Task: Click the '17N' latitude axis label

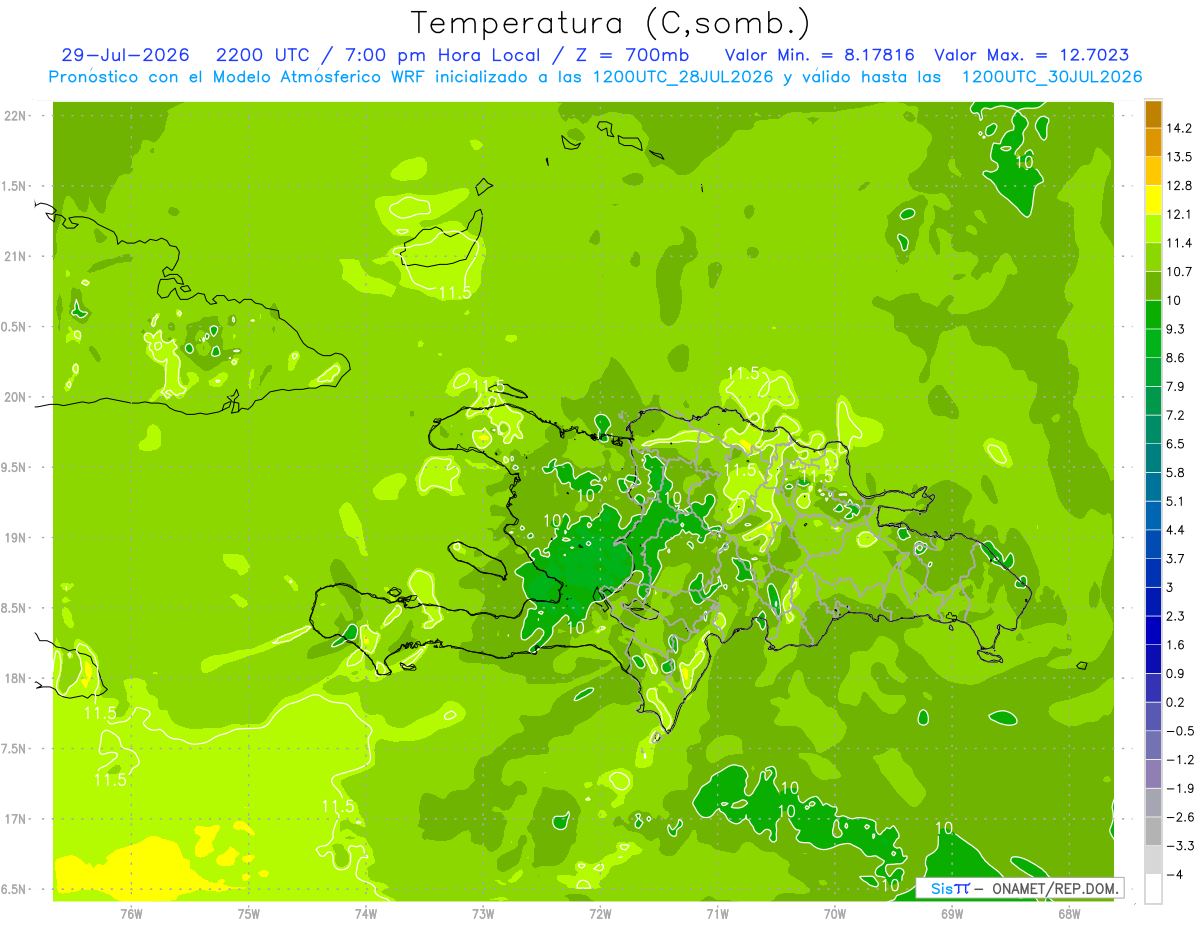Action: (x=16, y=819)
